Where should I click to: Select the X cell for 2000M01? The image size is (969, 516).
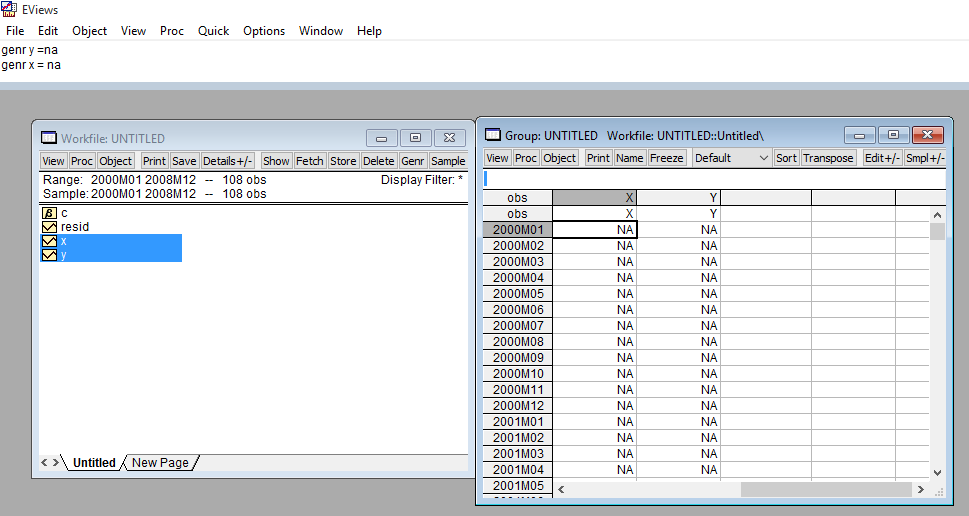click(594, 230)
